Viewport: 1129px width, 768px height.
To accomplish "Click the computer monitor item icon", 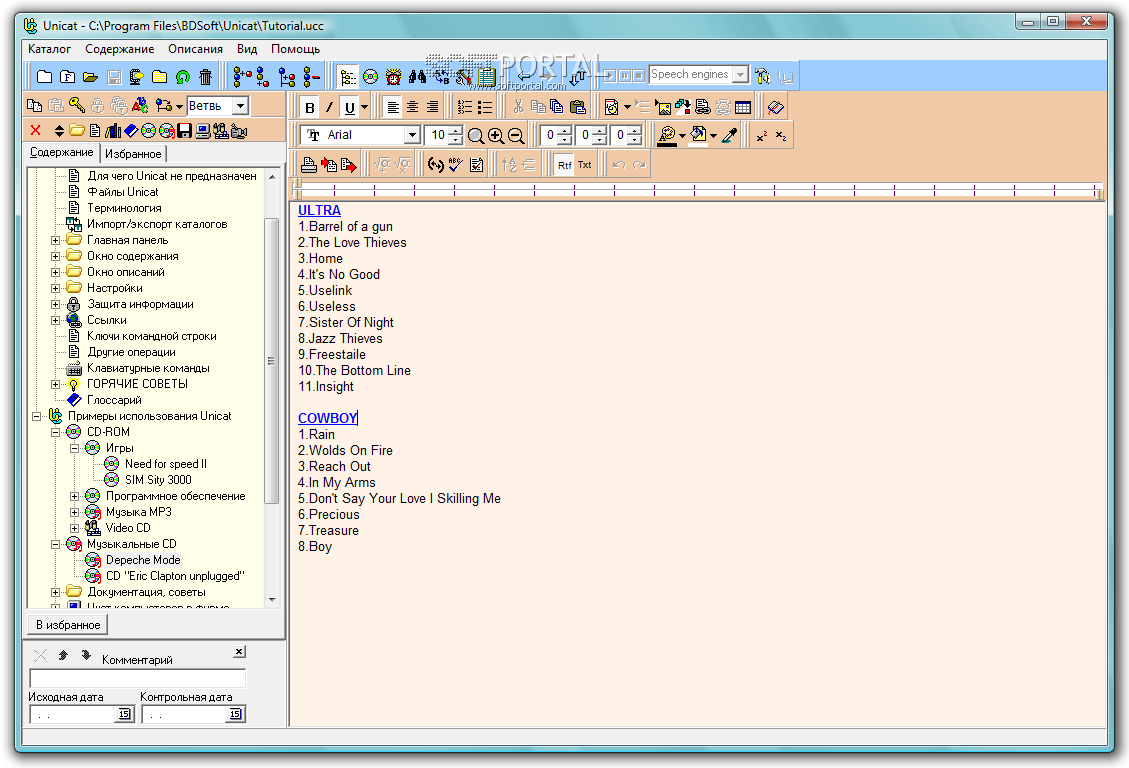I will tap(203, 130).
